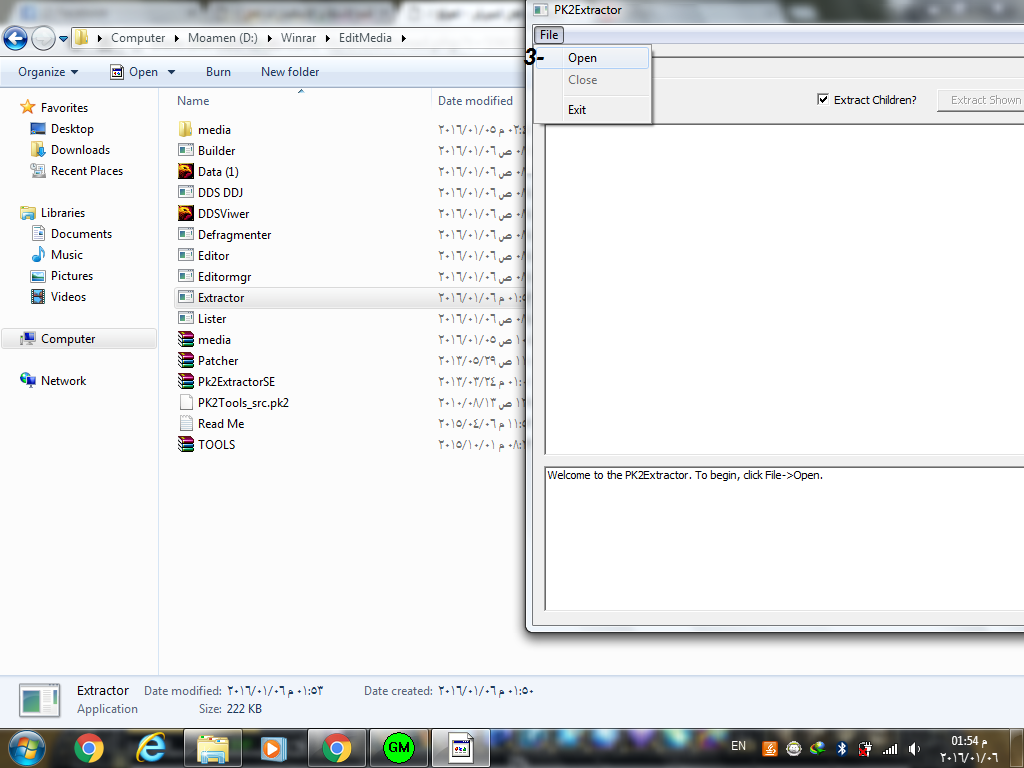The width and height of the screenshot is (1024, 768).
Task: Go back with the Explorer back arrow
Action: [16, 39]
